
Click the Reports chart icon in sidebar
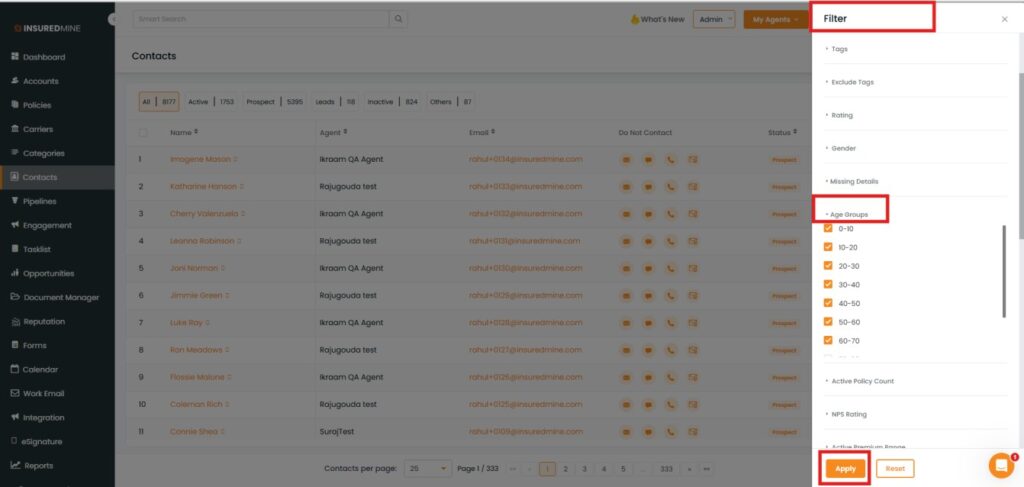[15, 465]
